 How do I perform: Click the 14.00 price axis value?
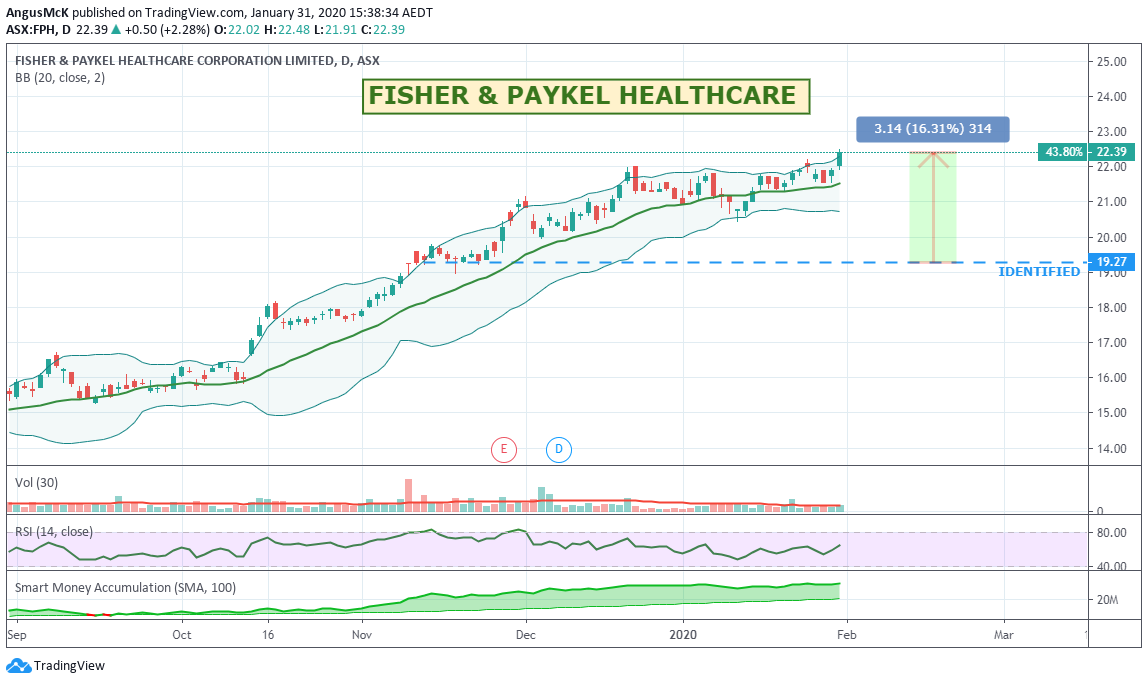[x=1111, y=448]
